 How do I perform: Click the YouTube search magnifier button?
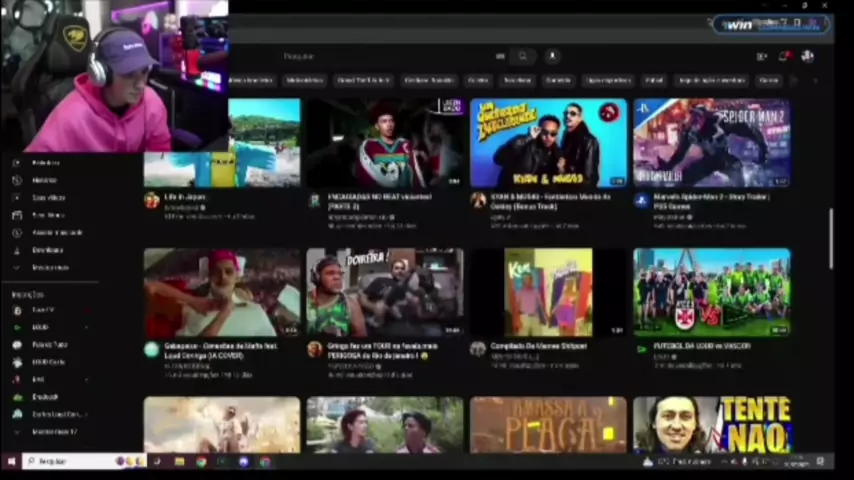522,57
